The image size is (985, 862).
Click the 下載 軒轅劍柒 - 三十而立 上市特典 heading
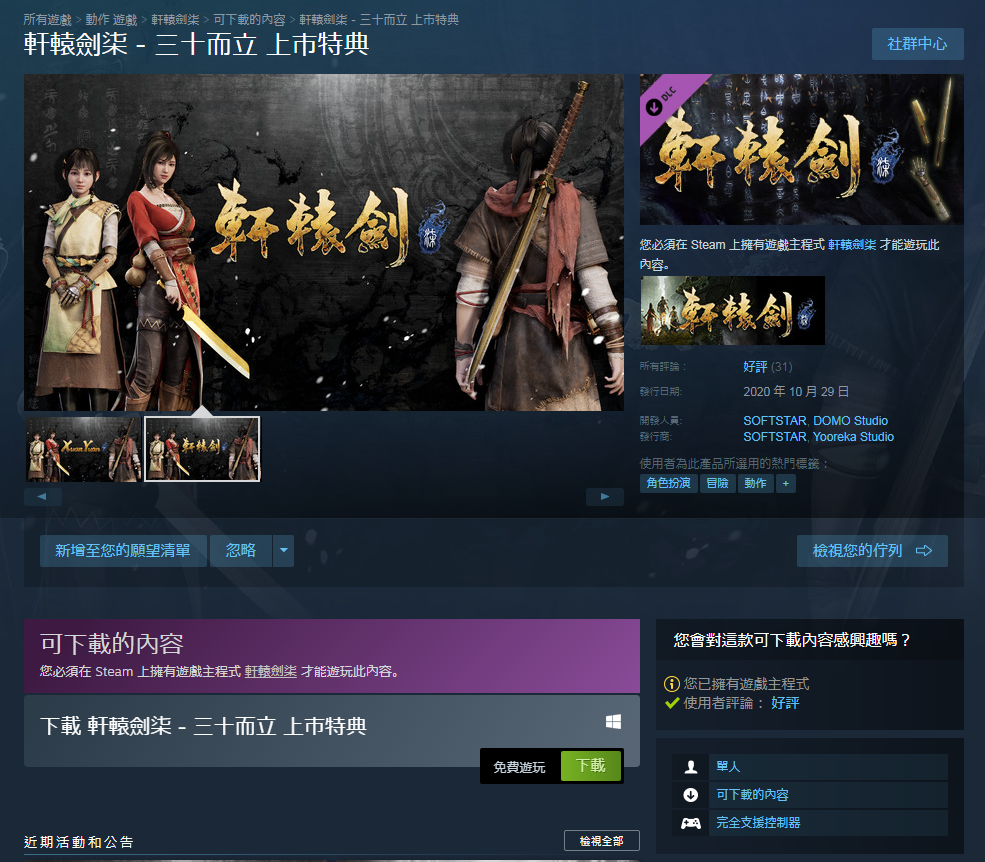tap(204, 726)
